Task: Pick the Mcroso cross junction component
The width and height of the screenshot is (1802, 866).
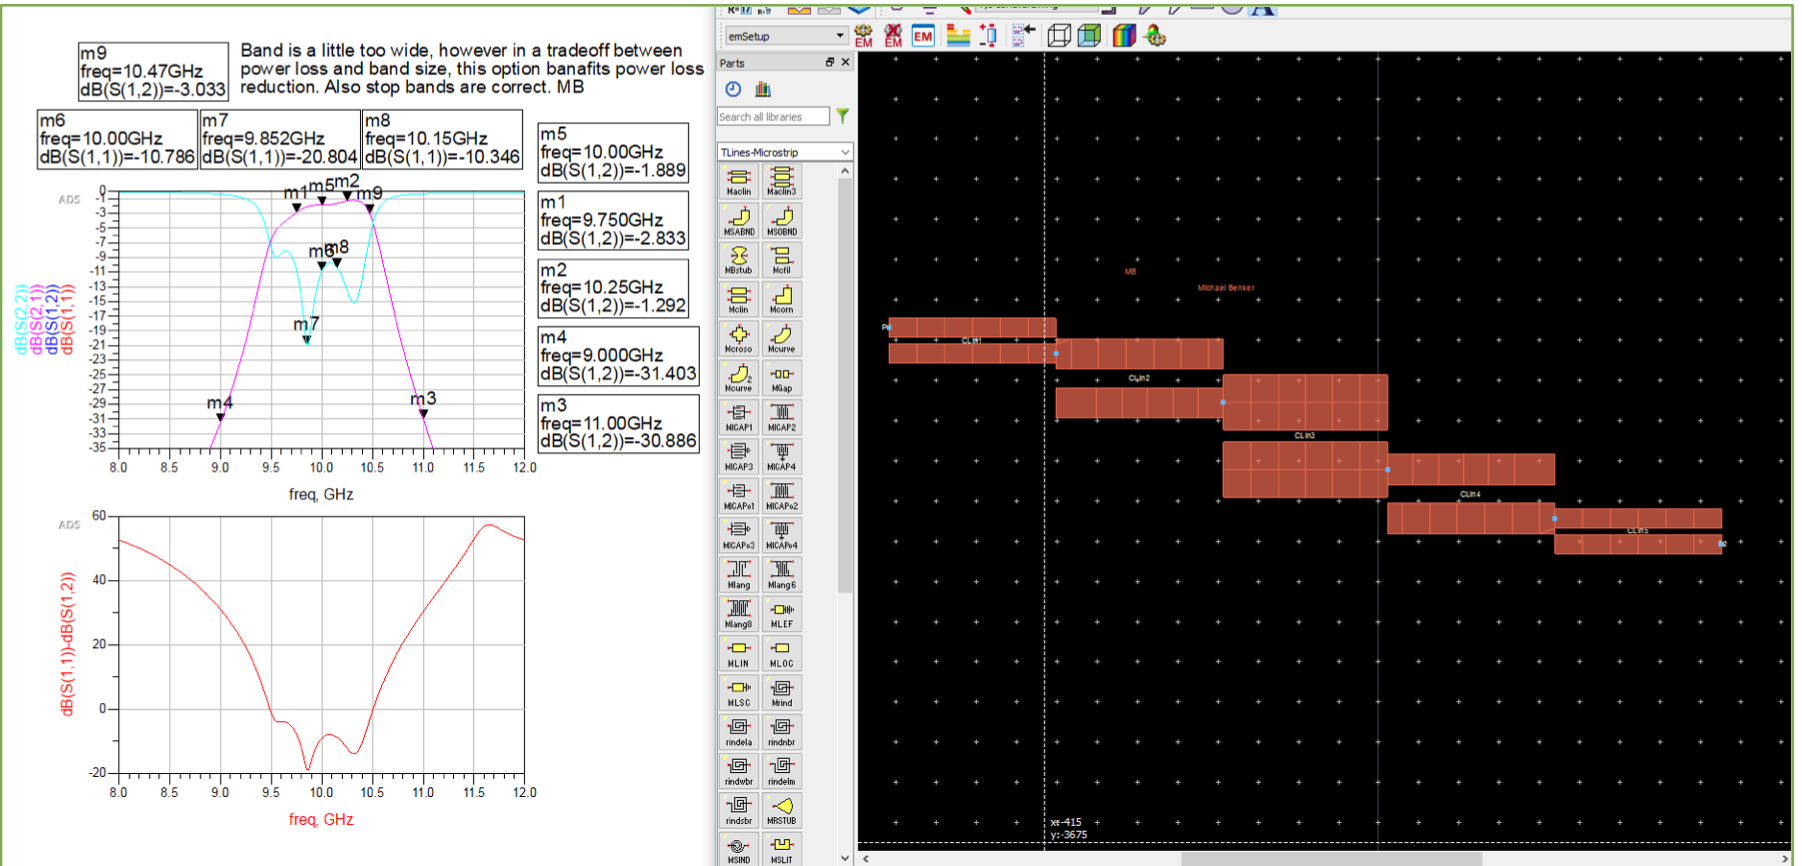Action: (738, 339)
